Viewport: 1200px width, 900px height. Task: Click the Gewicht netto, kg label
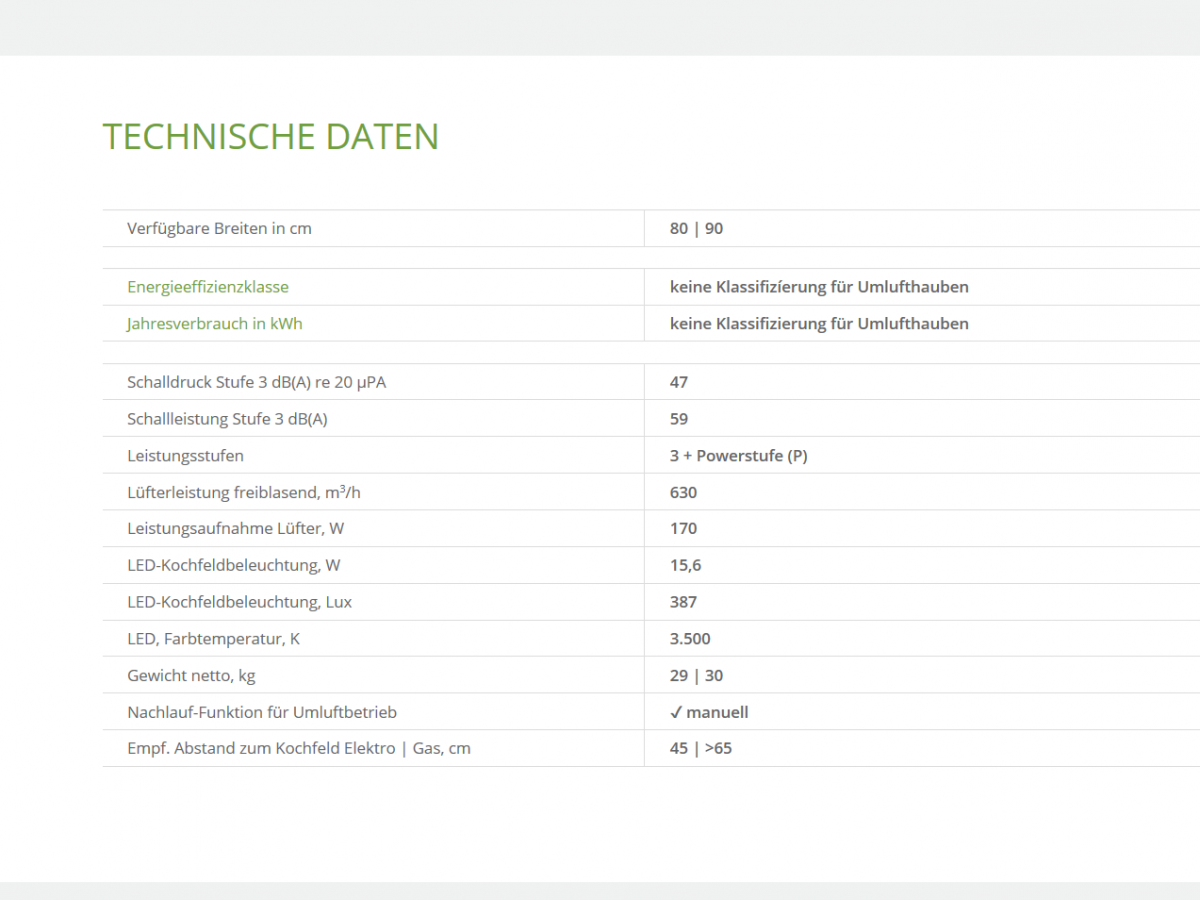[191, 676]
